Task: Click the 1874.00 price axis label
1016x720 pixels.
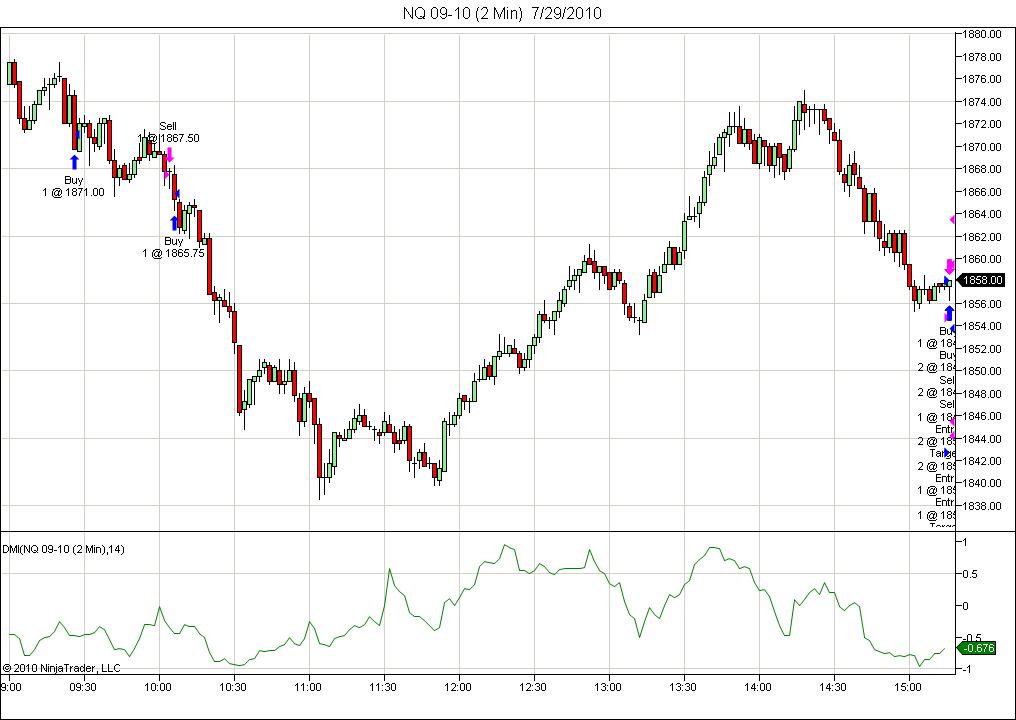Action: 982,102
